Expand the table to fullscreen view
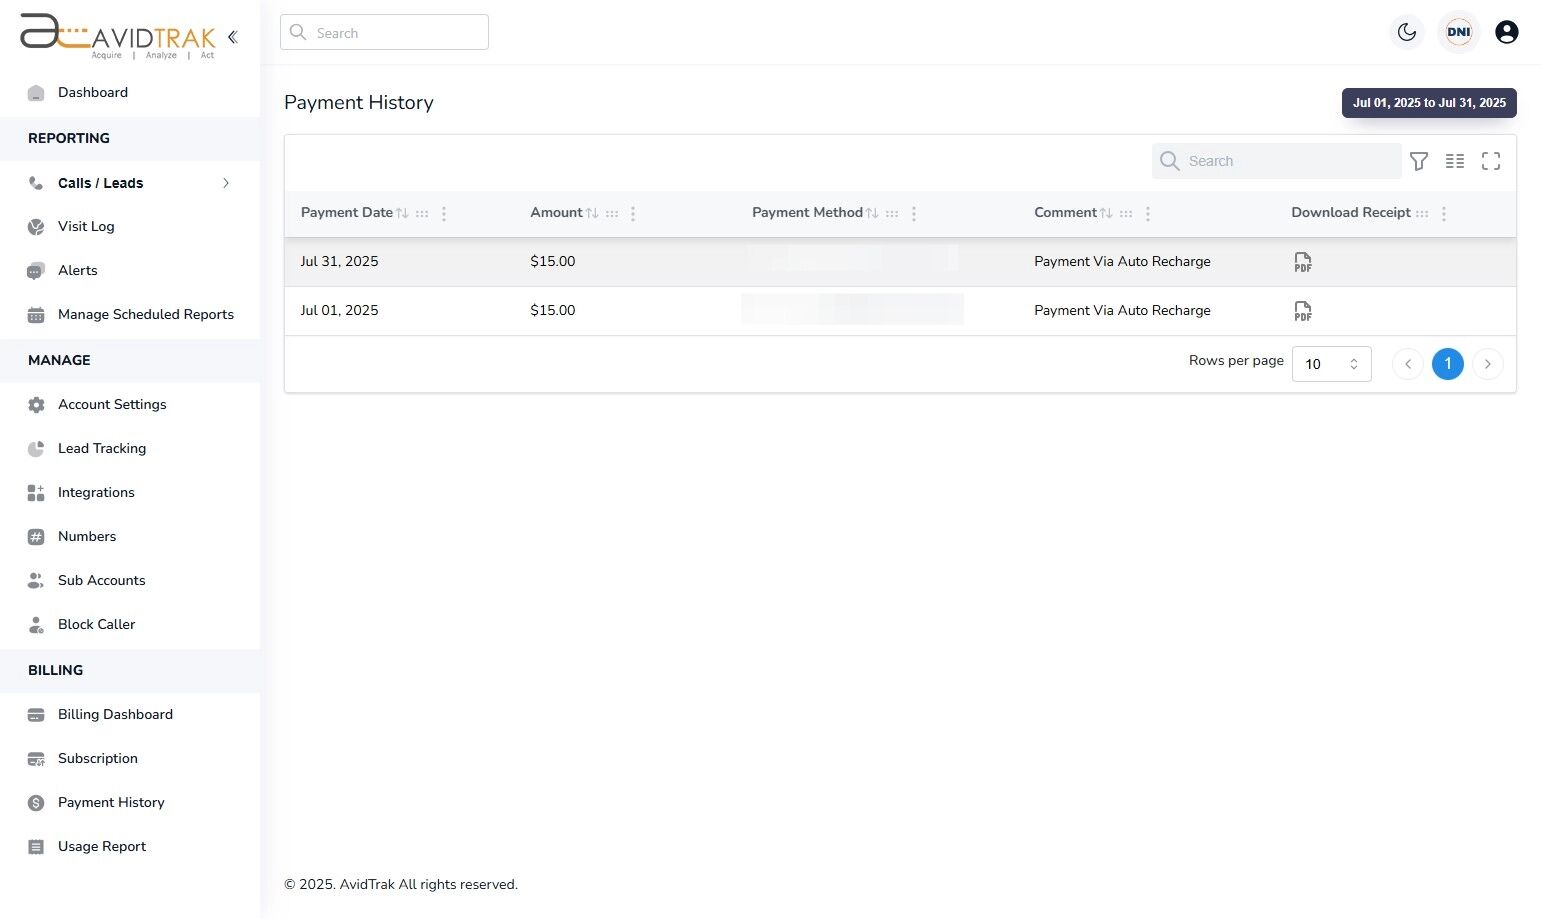1541x919 pixels. tap(1491, 161)
